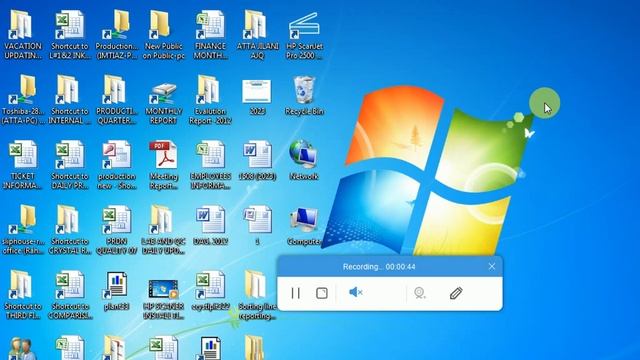Open the pencil annotation tool
The width and height of the screenshot is (640, 360).
coord(456,293)
